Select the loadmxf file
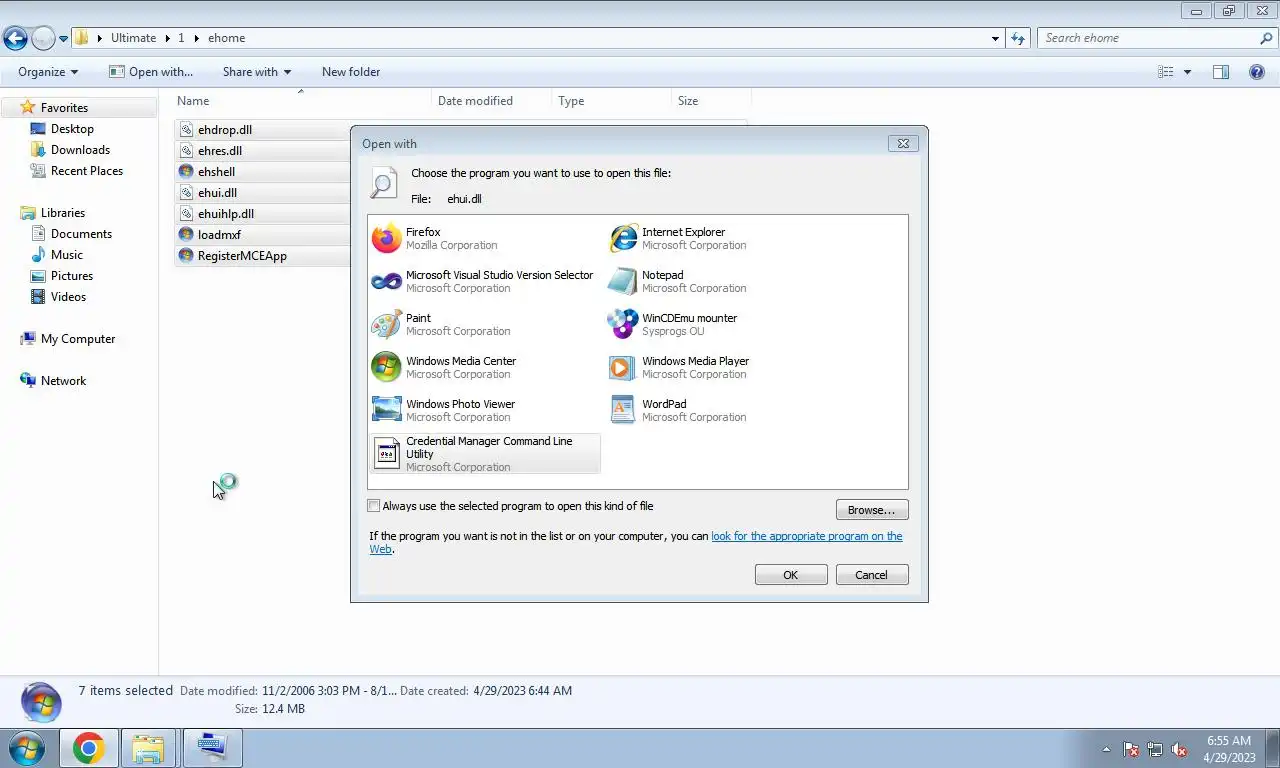1280x768 pixels. tap(219, 235)
